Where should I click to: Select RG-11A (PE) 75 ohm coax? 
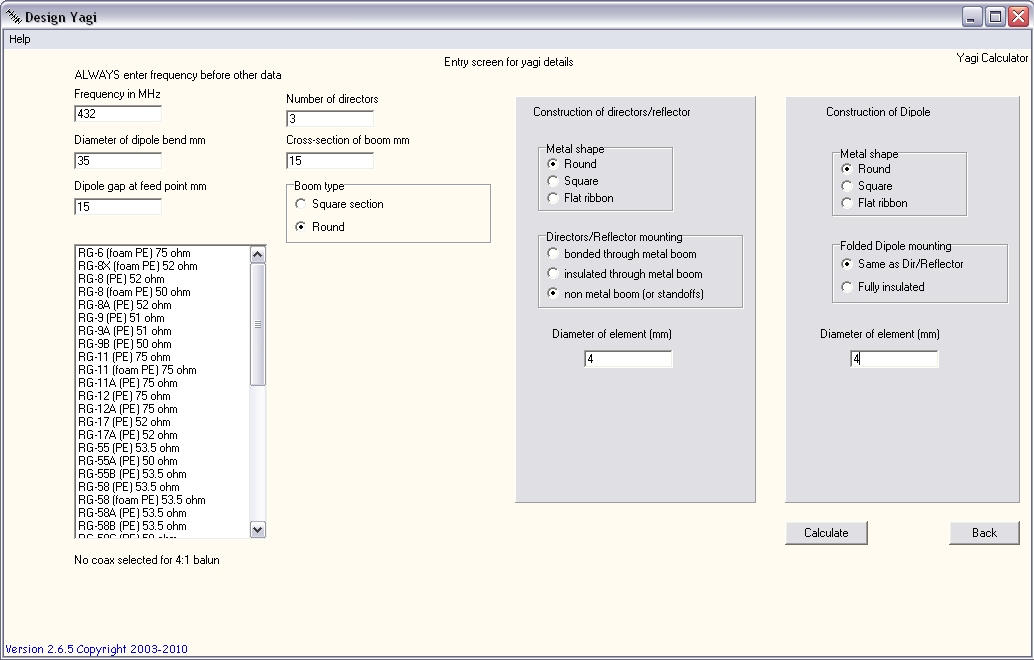point(162,383)
